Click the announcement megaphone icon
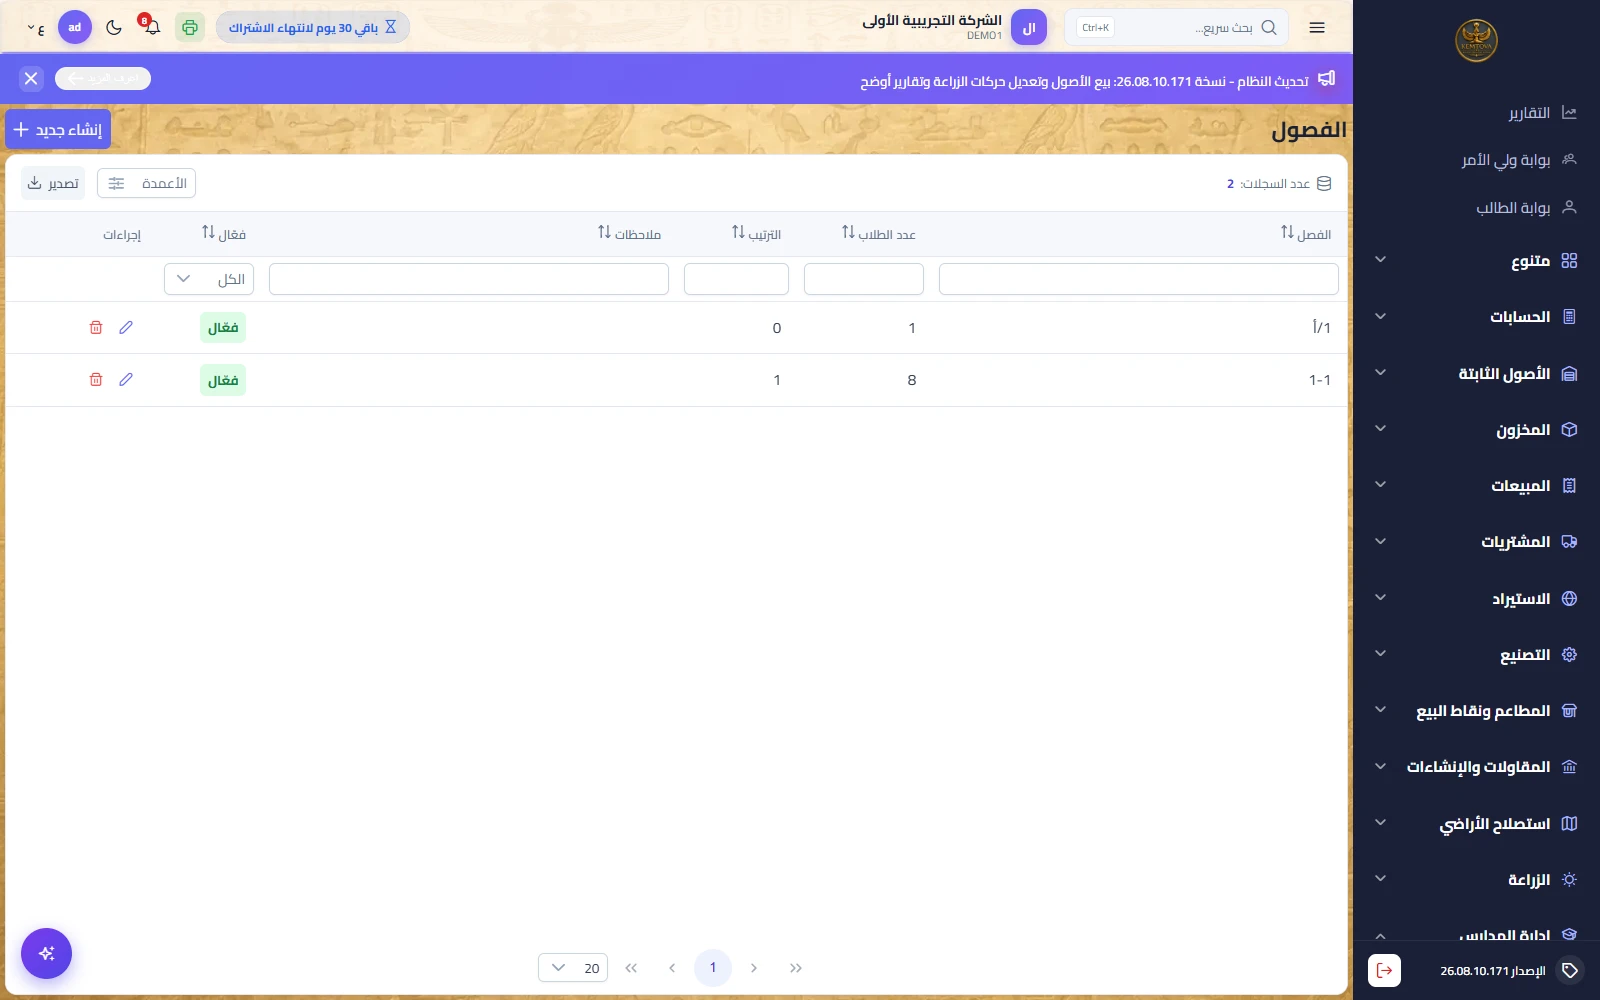1600x1000 pixels. (1327, 78)
